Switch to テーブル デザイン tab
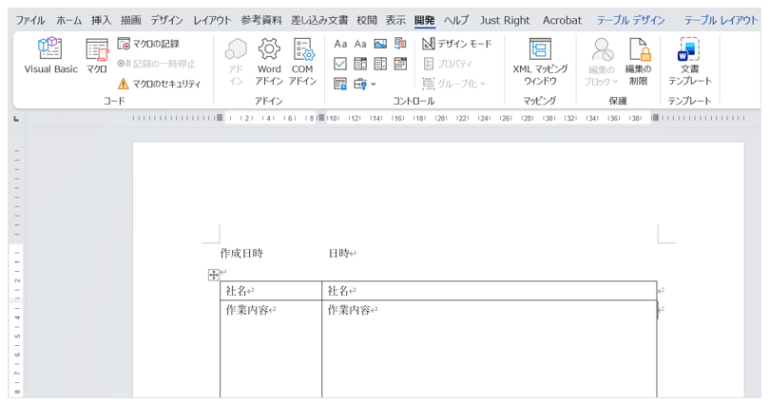This screenshot has height=404, width=770. pos(631,20)
